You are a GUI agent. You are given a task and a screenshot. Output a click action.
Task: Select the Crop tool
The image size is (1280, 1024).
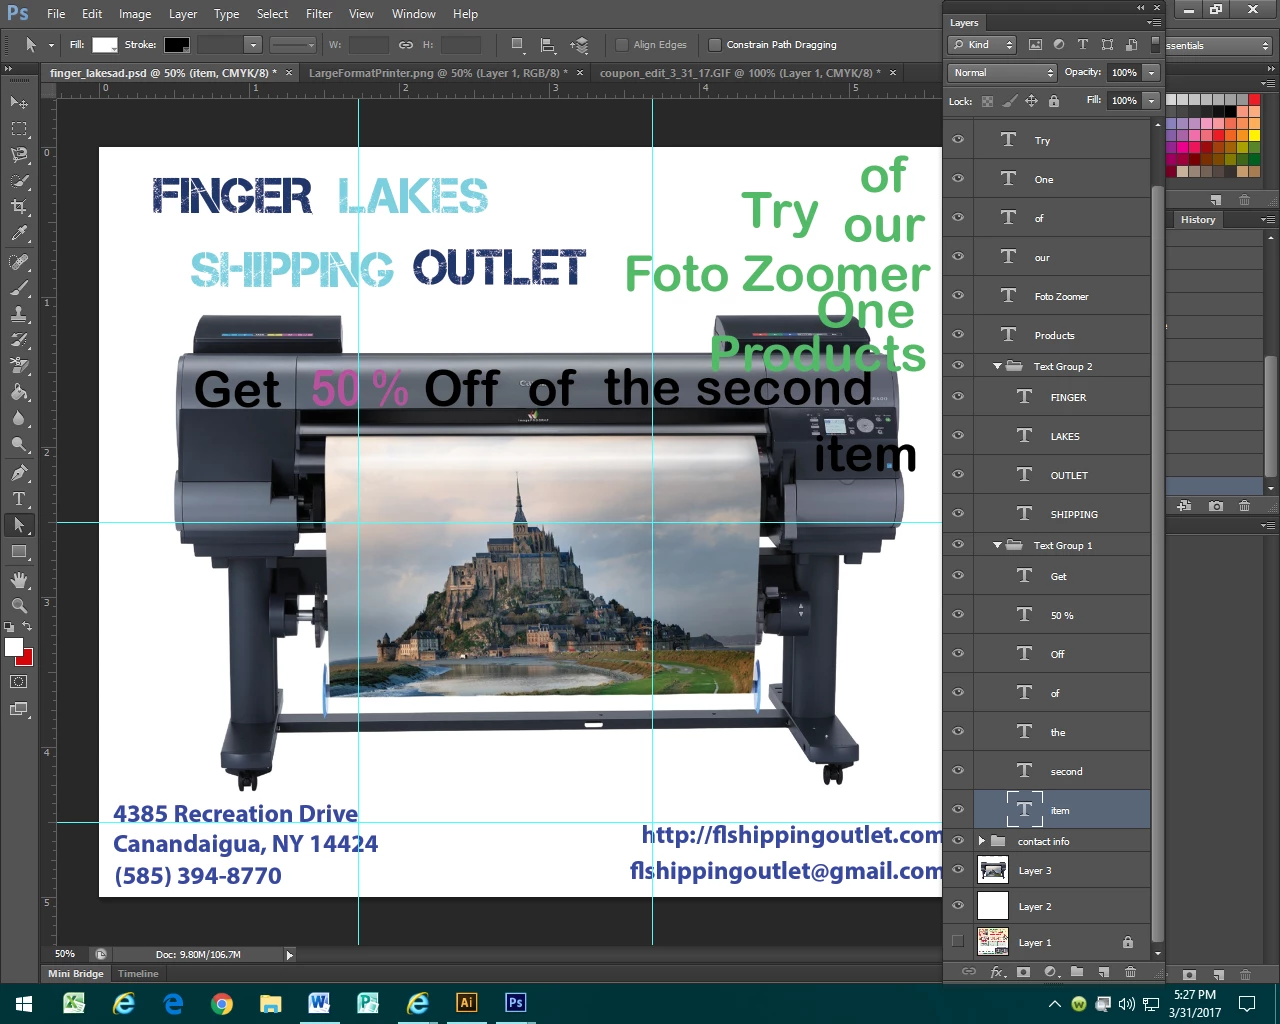click(x=19, y=207)
